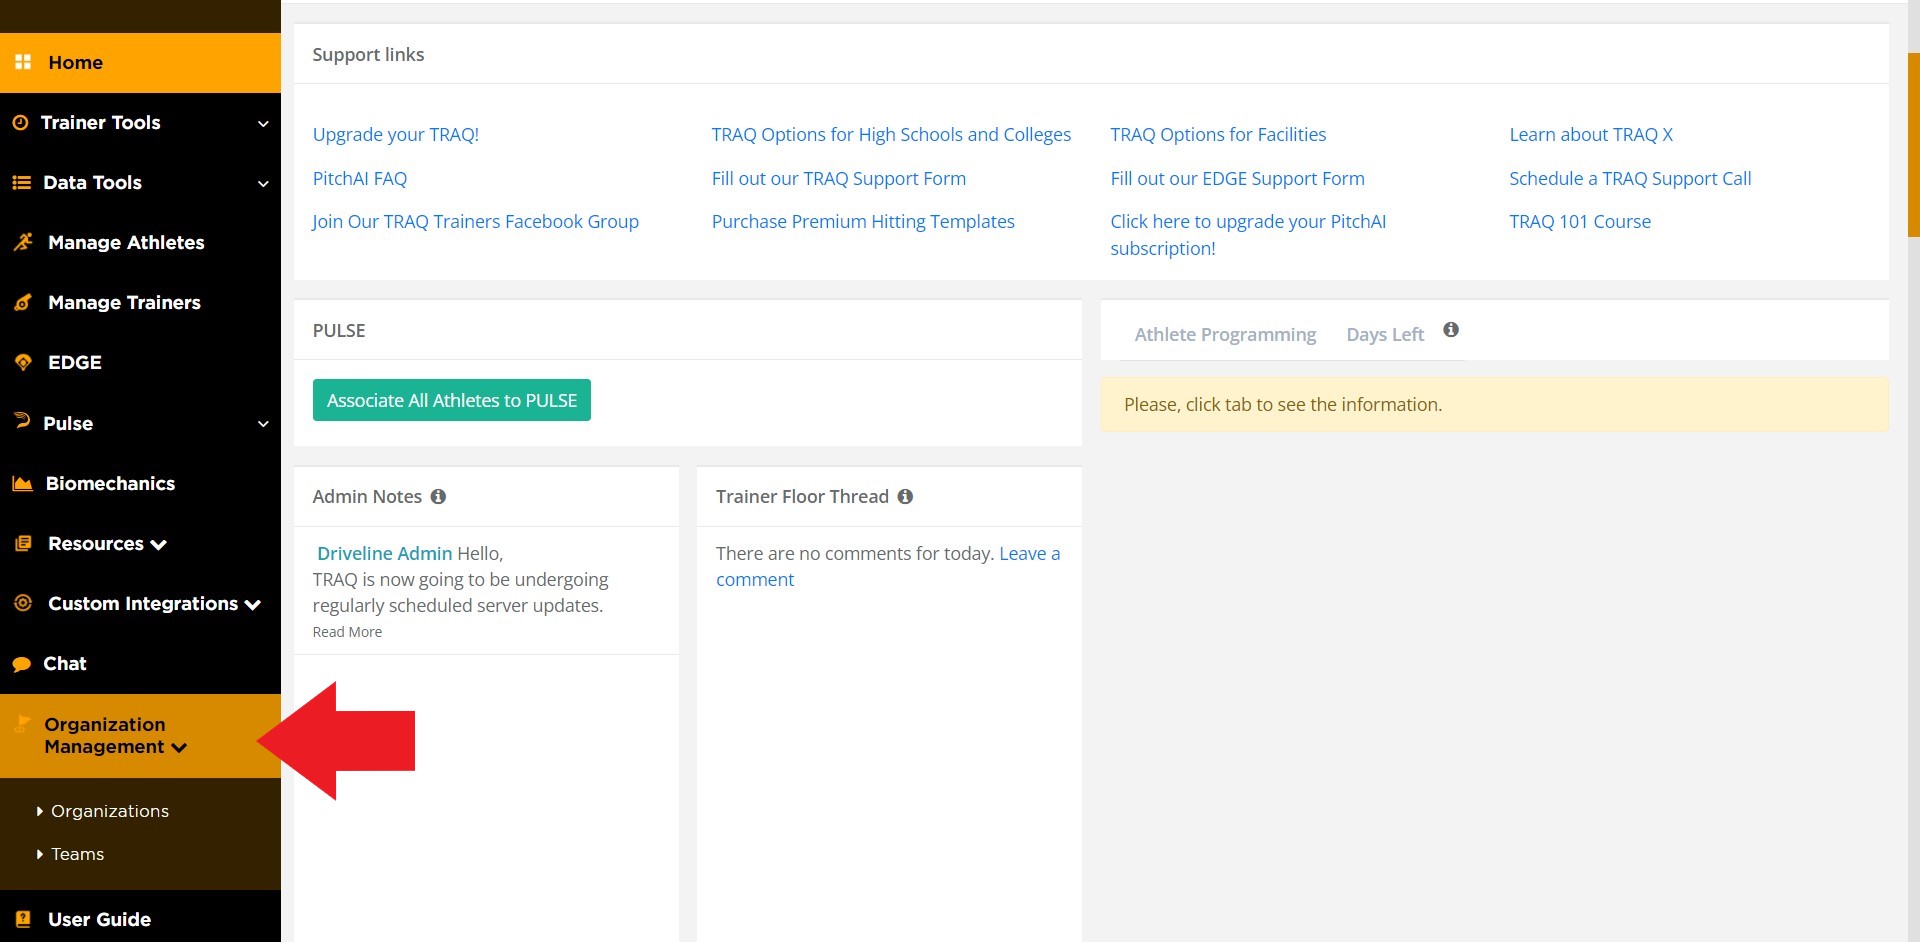1920x942 pixels.
Task: Open the Upgrade your TRAQ! link
Action: pos(396,134)
